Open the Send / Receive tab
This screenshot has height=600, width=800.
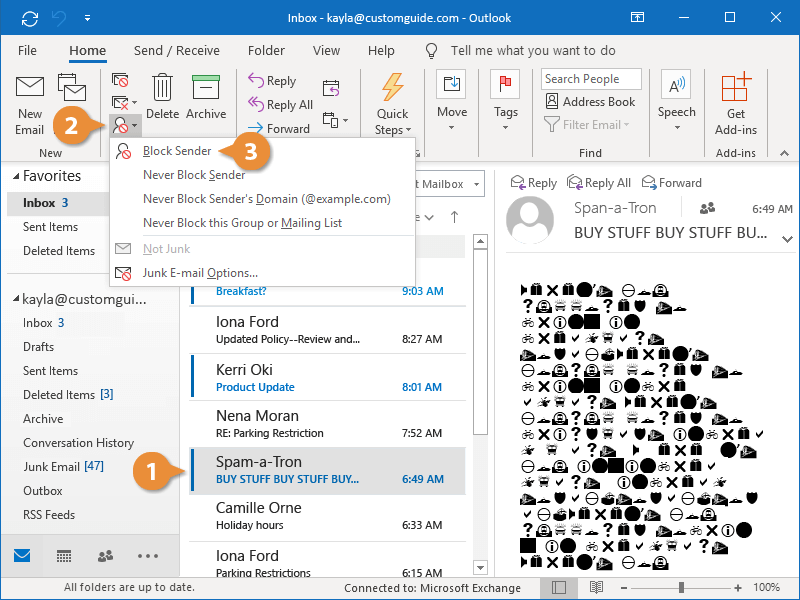177,51
